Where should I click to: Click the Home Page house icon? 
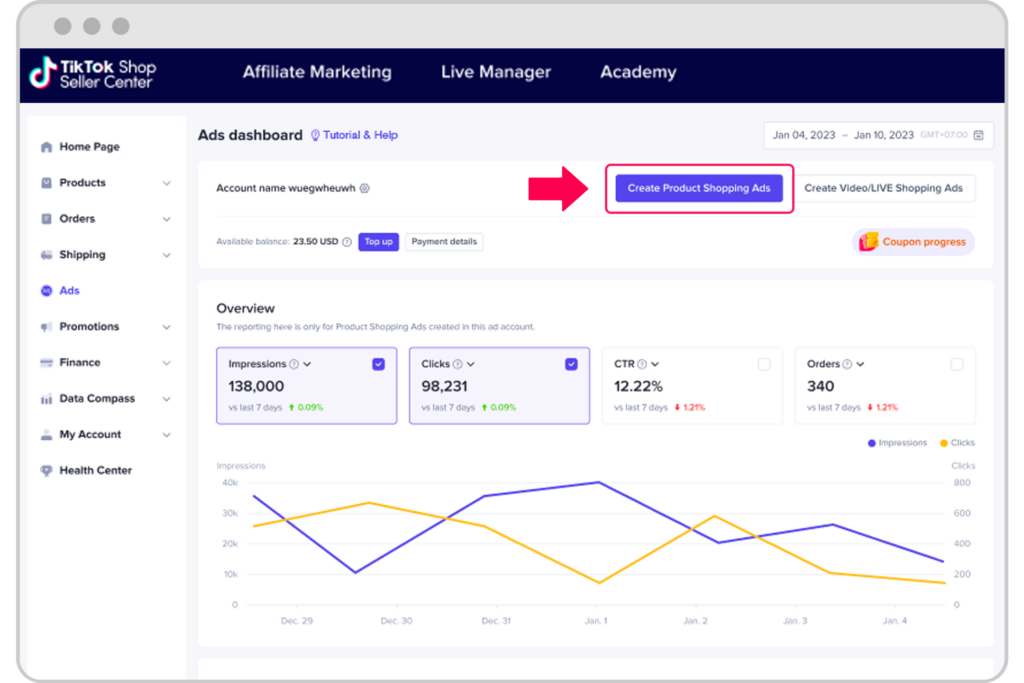coord(46,147)
